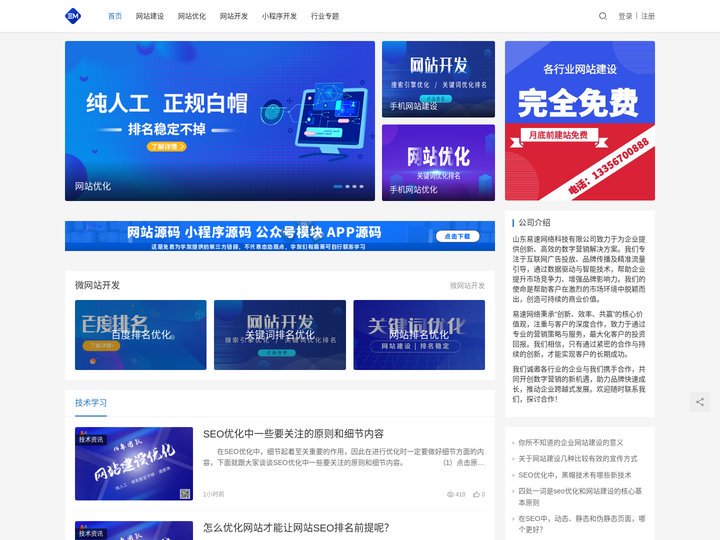Open the 手机网站优化 banner card

pyautogui.click(x=439, y=163)
